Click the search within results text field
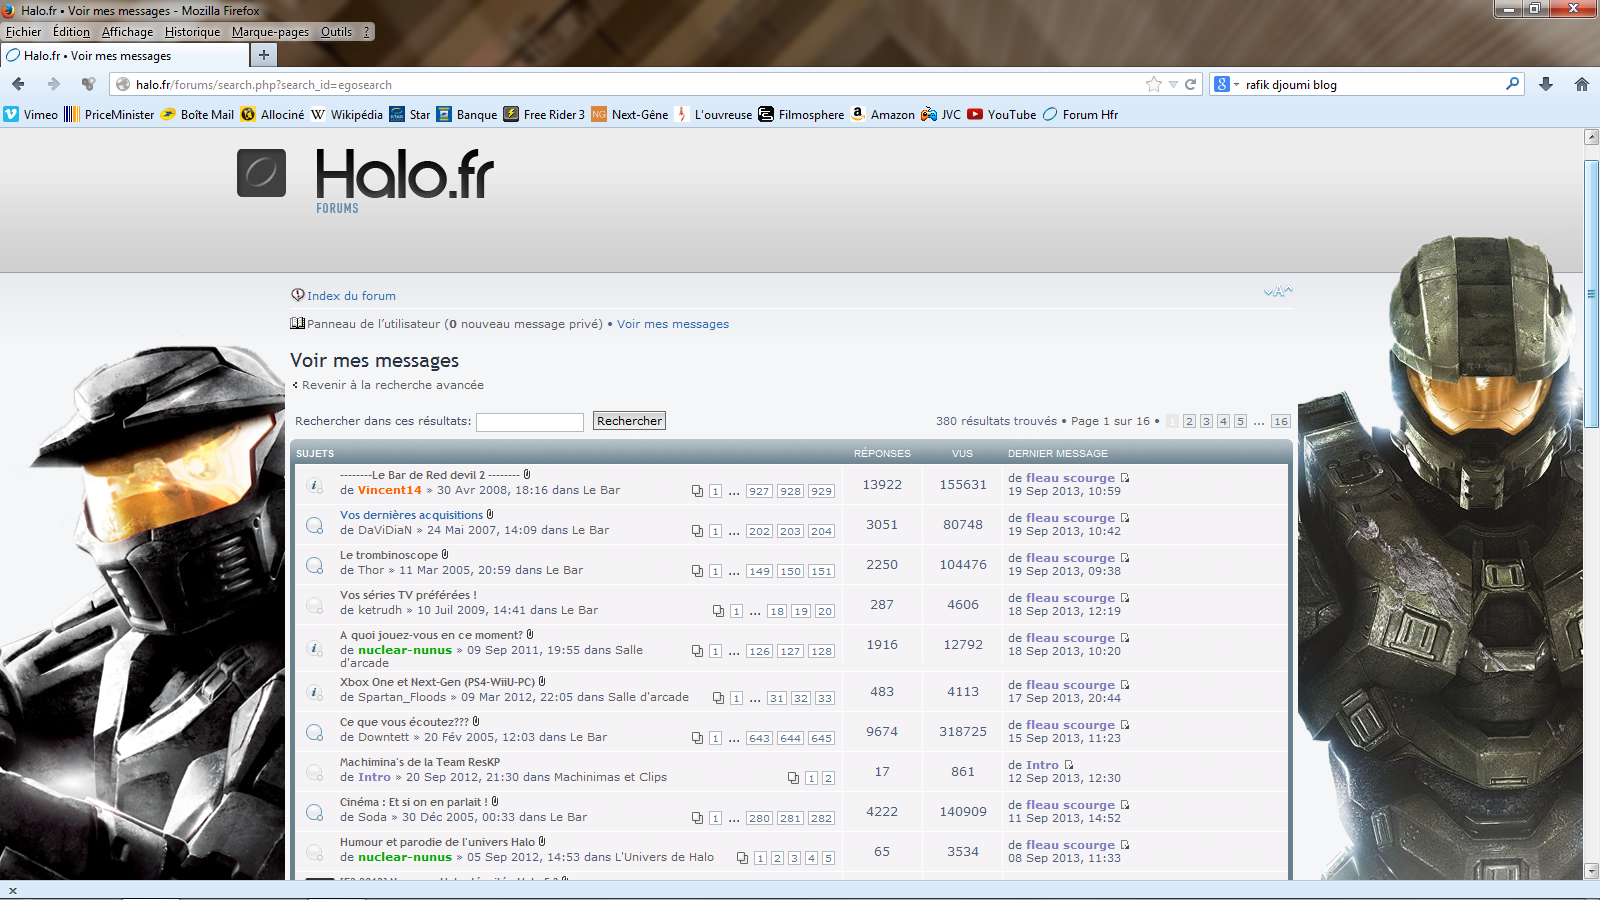The image size is (1600, 900). (x=530, y=422)
